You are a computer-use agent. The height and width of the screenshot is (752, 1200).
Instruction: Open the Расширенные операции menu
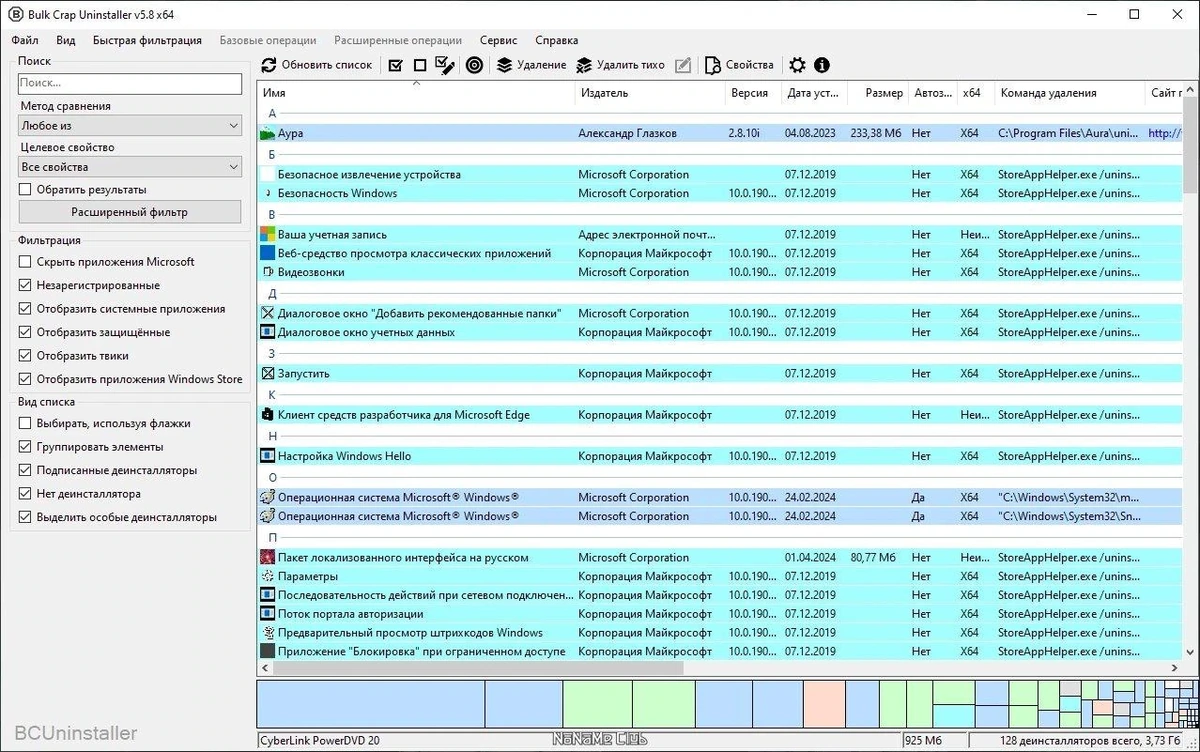[398, 41]
